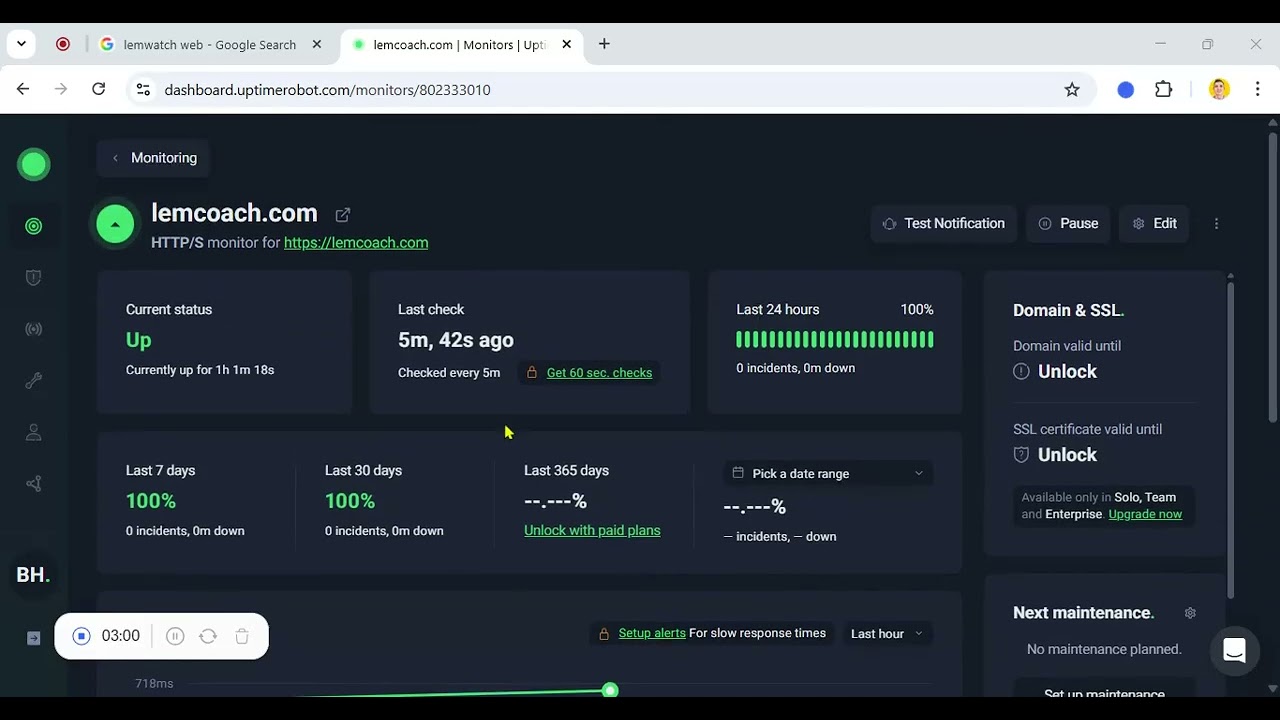Click the recording indicator in the tab strip
1280x720 pixels.
coord(63,44)
